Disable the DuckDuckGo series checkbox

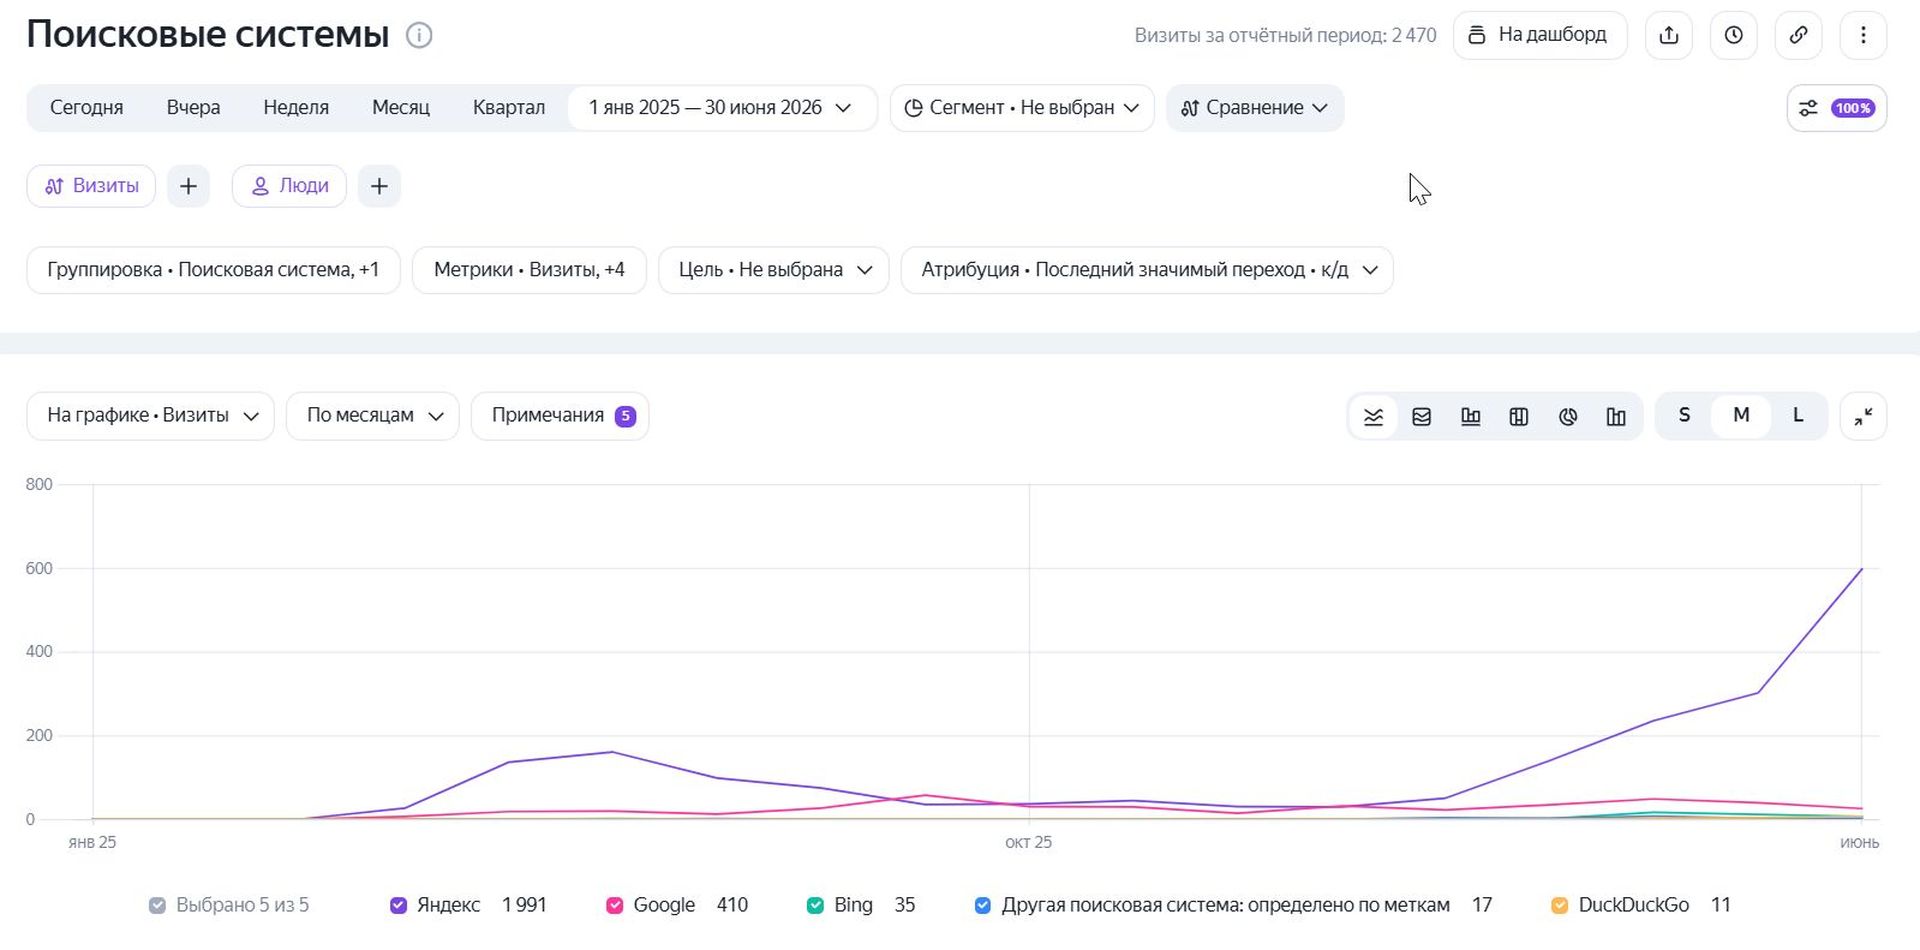1559,905
